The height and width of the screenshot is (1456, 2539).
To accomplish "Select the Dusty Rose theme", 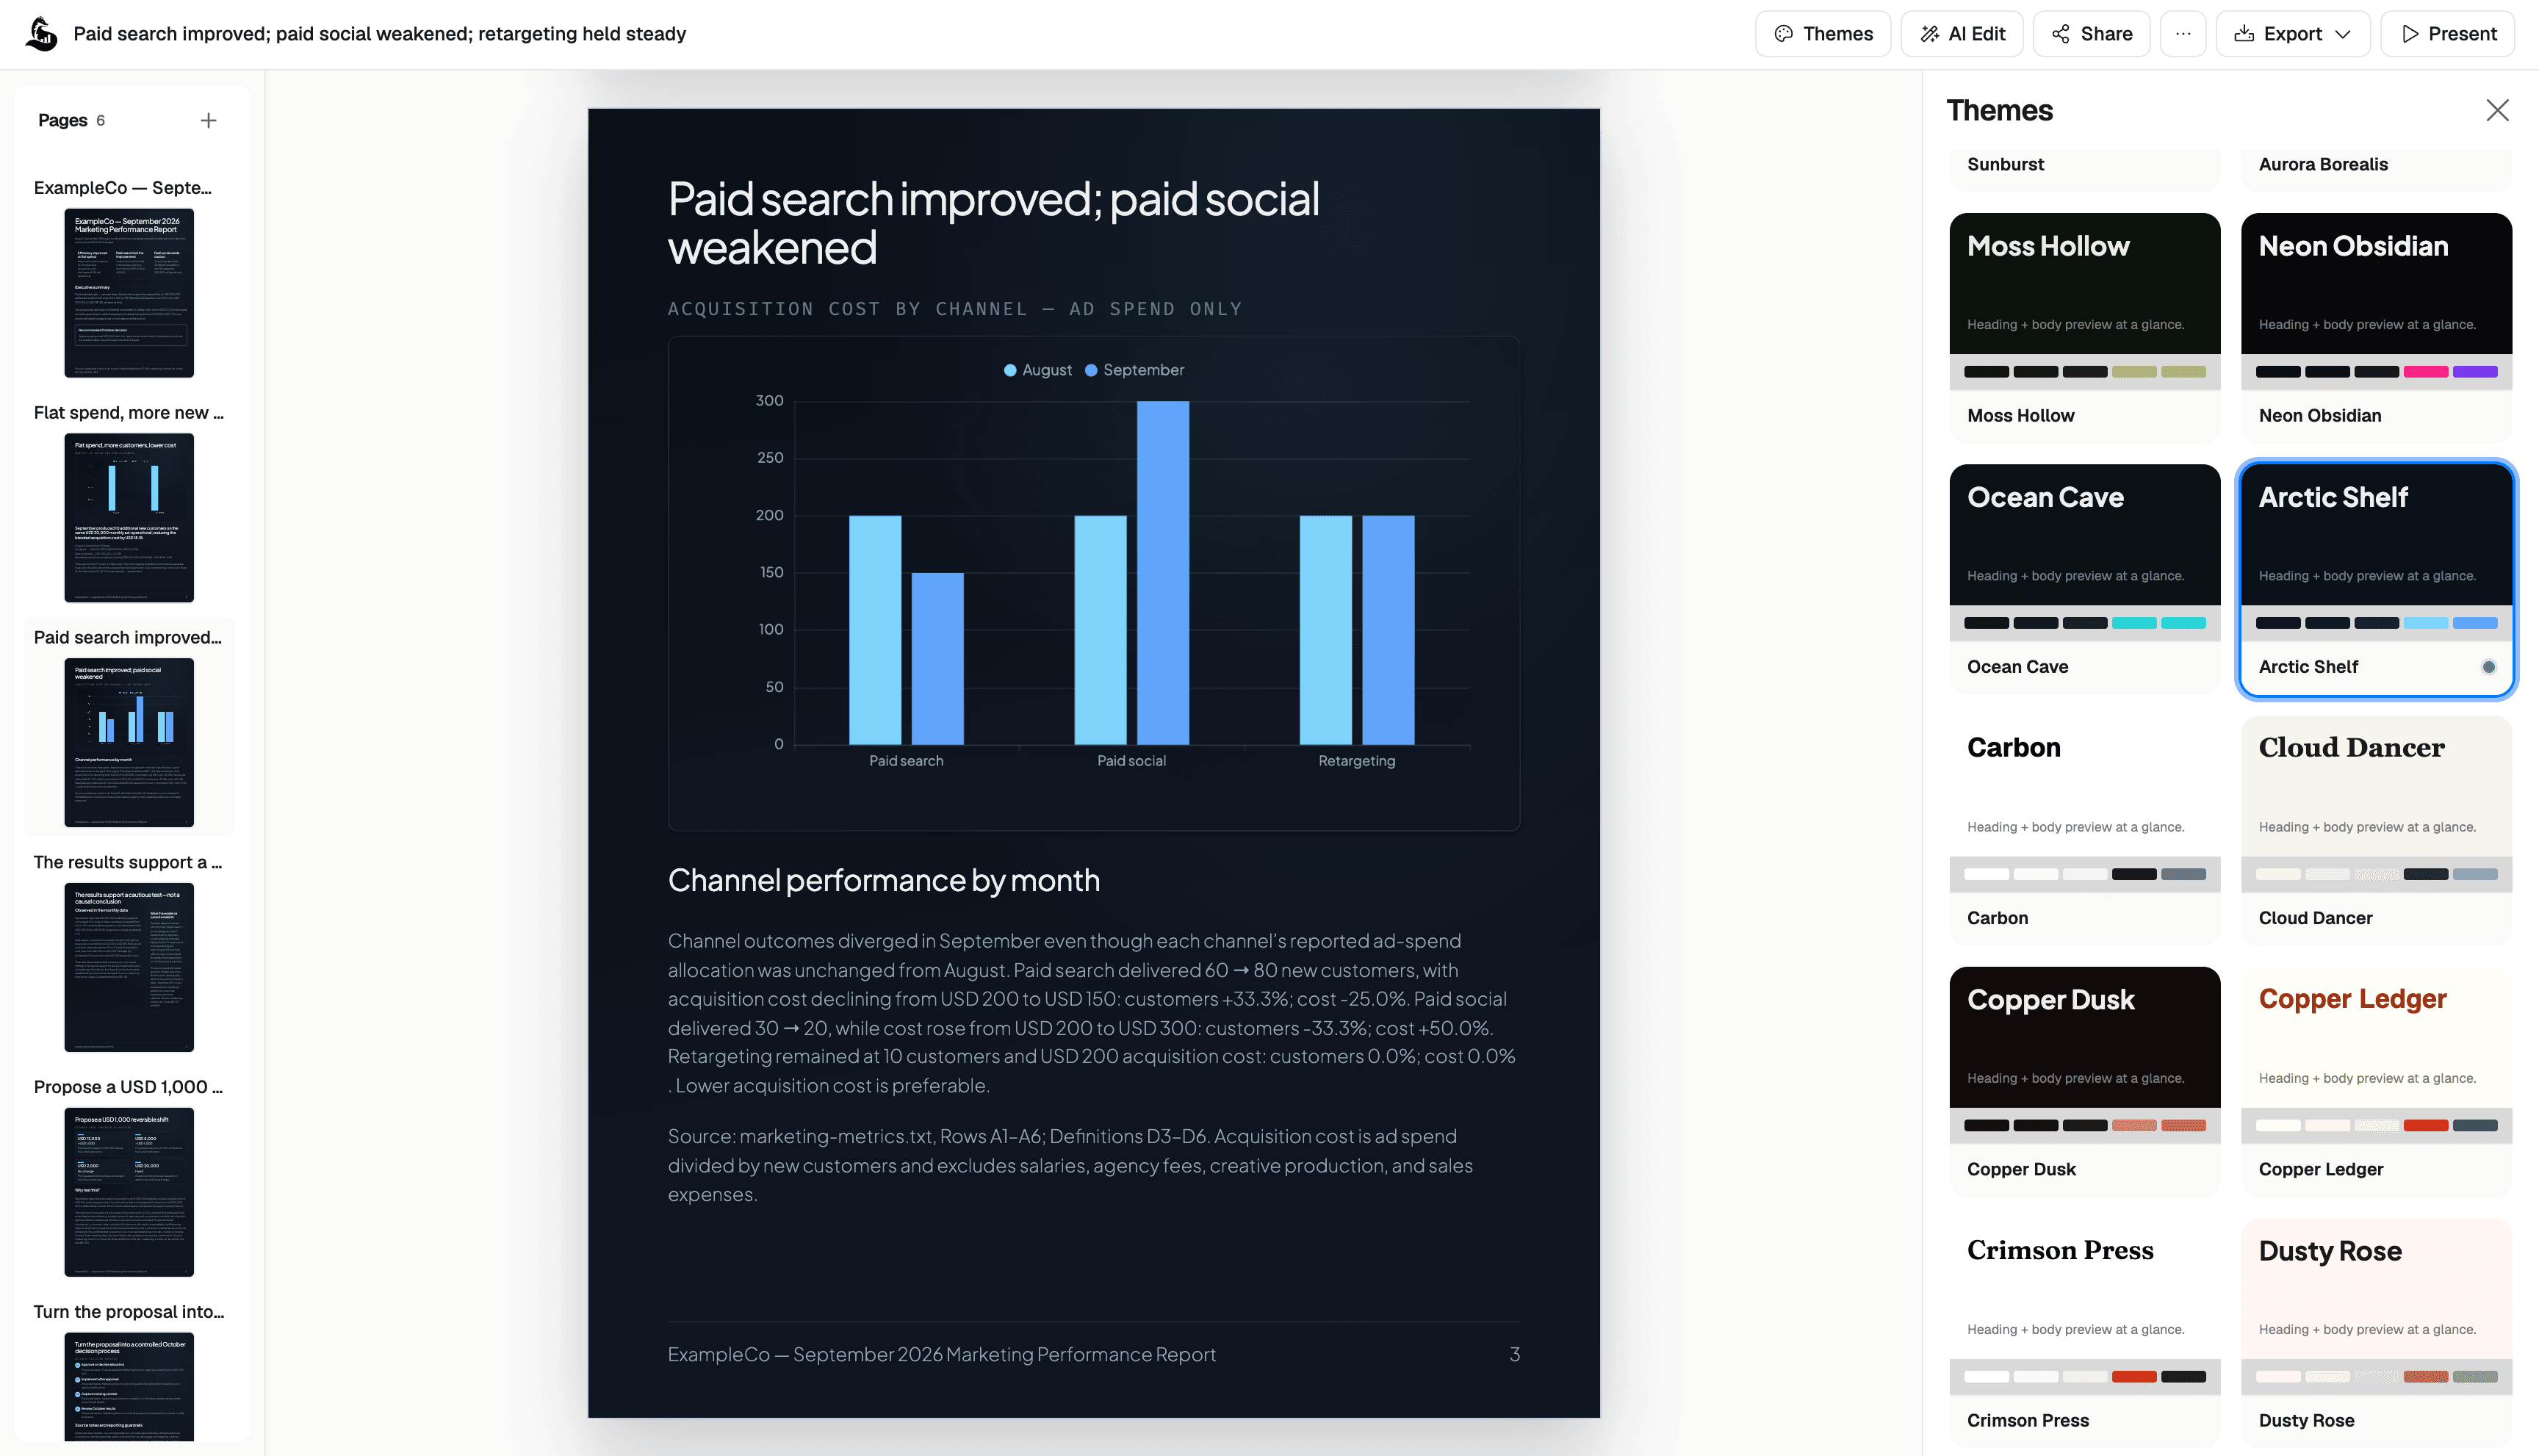I will pyautogui.click(x=2376, y=1332).
